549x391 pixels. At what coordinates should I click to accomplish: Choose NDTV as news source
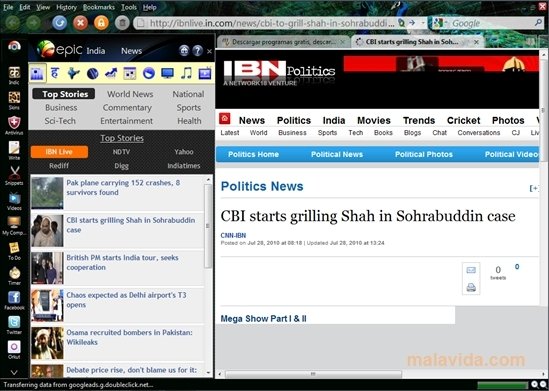[121, 152]
